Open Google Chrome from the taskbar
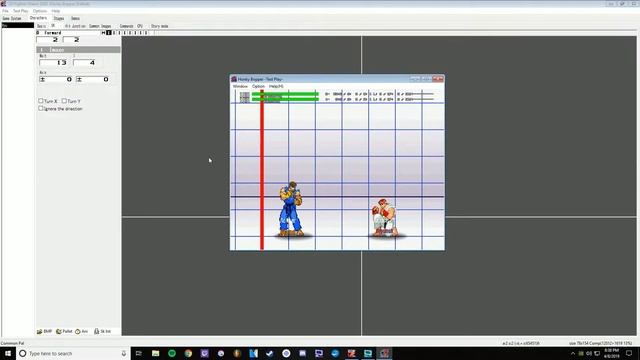The width and height of the screenshot is (640, 360). 188,353
